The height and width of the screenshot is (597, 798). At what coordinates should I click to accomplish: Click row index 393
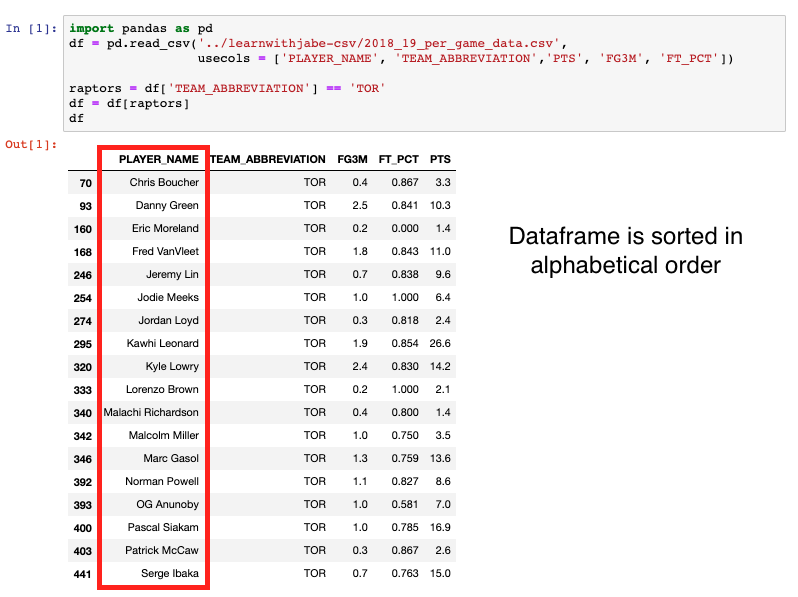click(82, 505)
